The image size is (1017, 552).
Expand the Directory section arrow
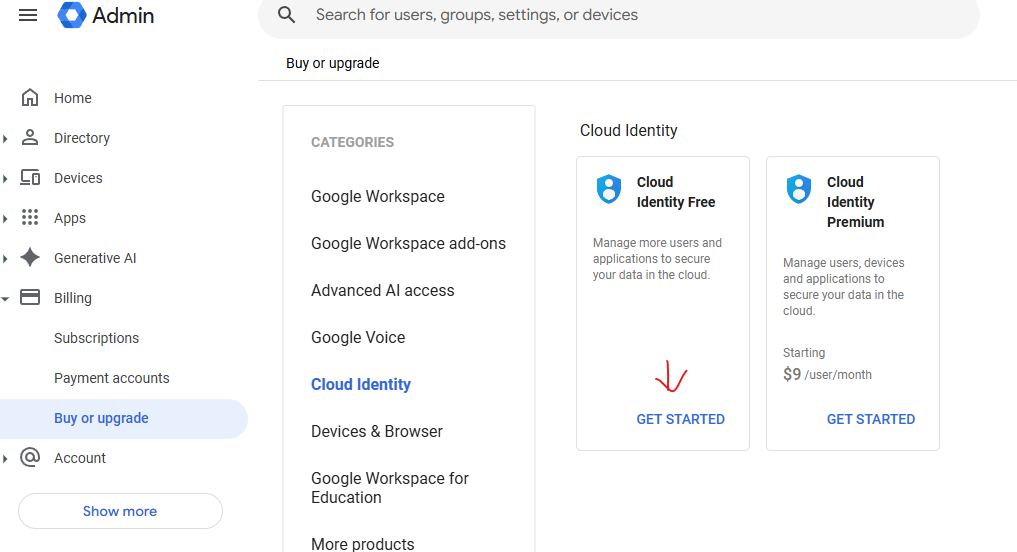[x=6, y=138]
